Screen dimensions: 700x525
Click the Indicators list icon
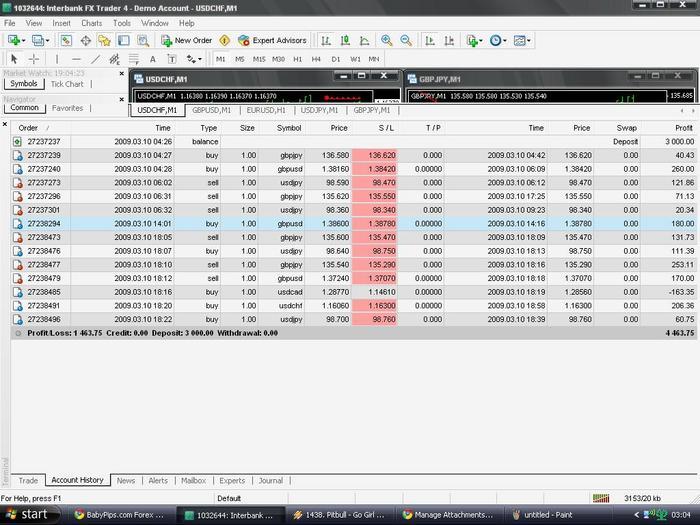[472, 41]
